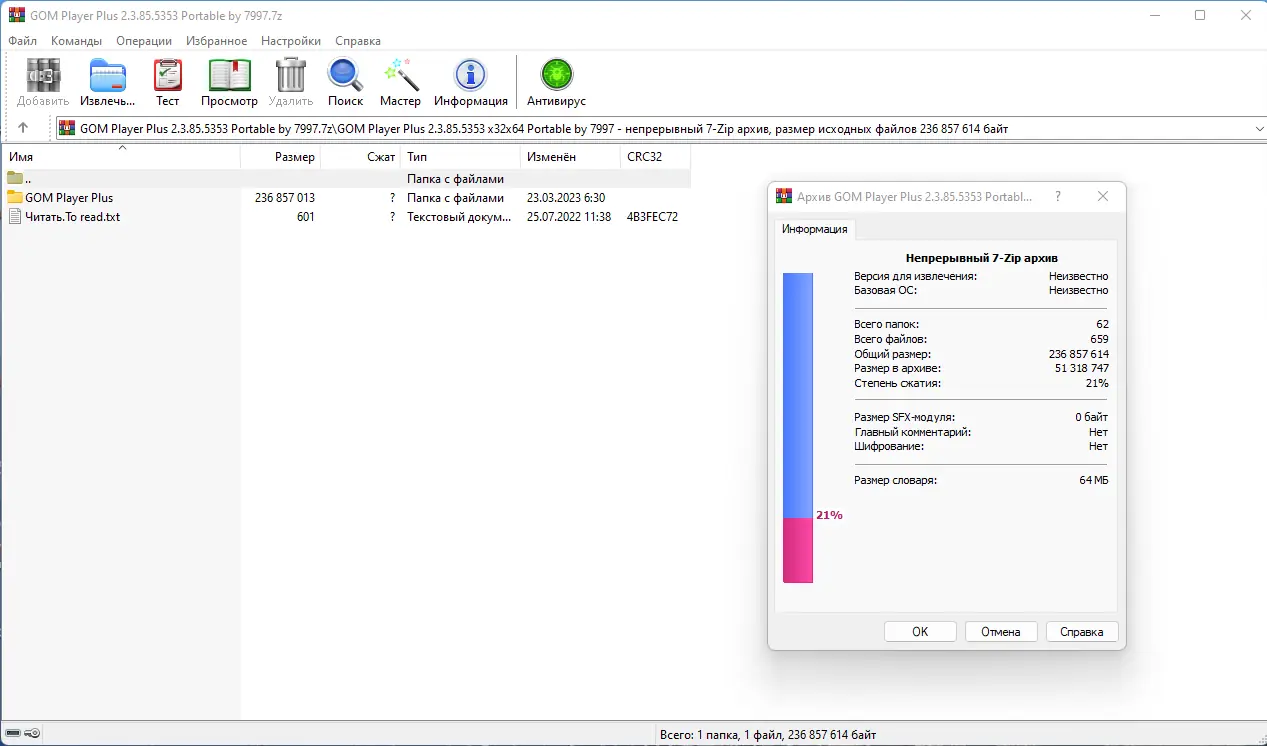
Task: Sort by the Изменён column header
Action: (570, 157)
